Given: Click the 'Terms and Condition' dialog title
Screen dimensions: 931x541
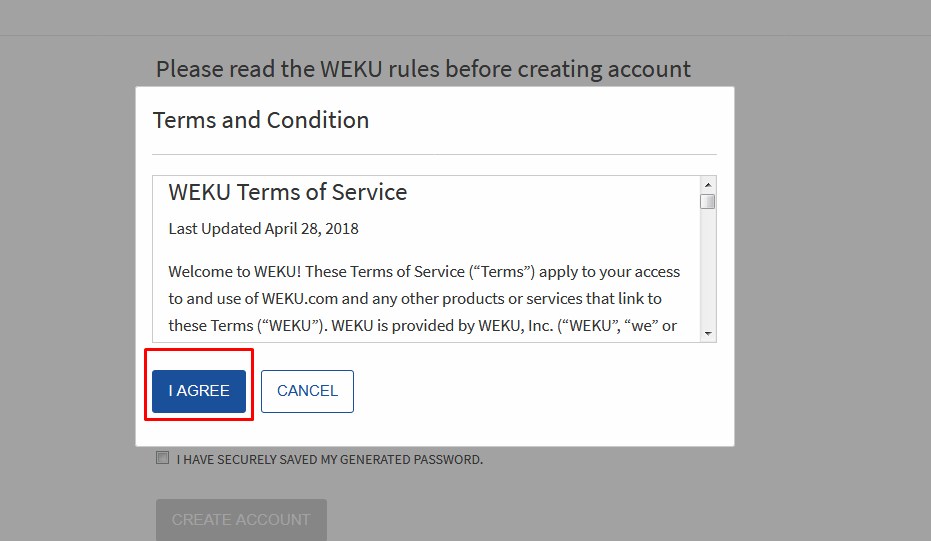Looking at the screenshot, I should pos(261,120).
